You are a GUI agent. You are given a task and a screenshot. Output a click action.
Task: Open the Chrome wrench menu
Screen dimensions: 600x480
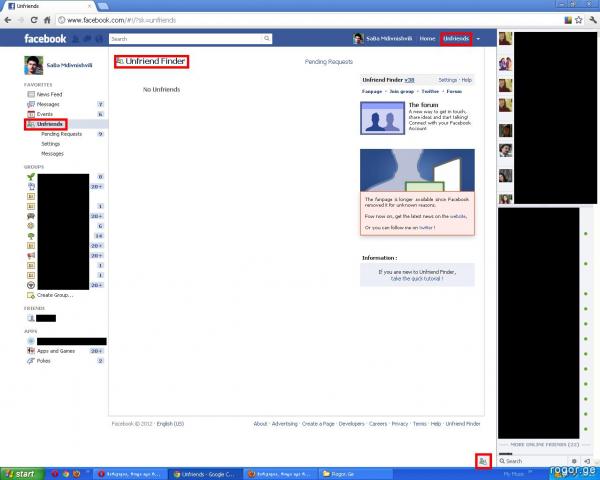click(592, 20)
